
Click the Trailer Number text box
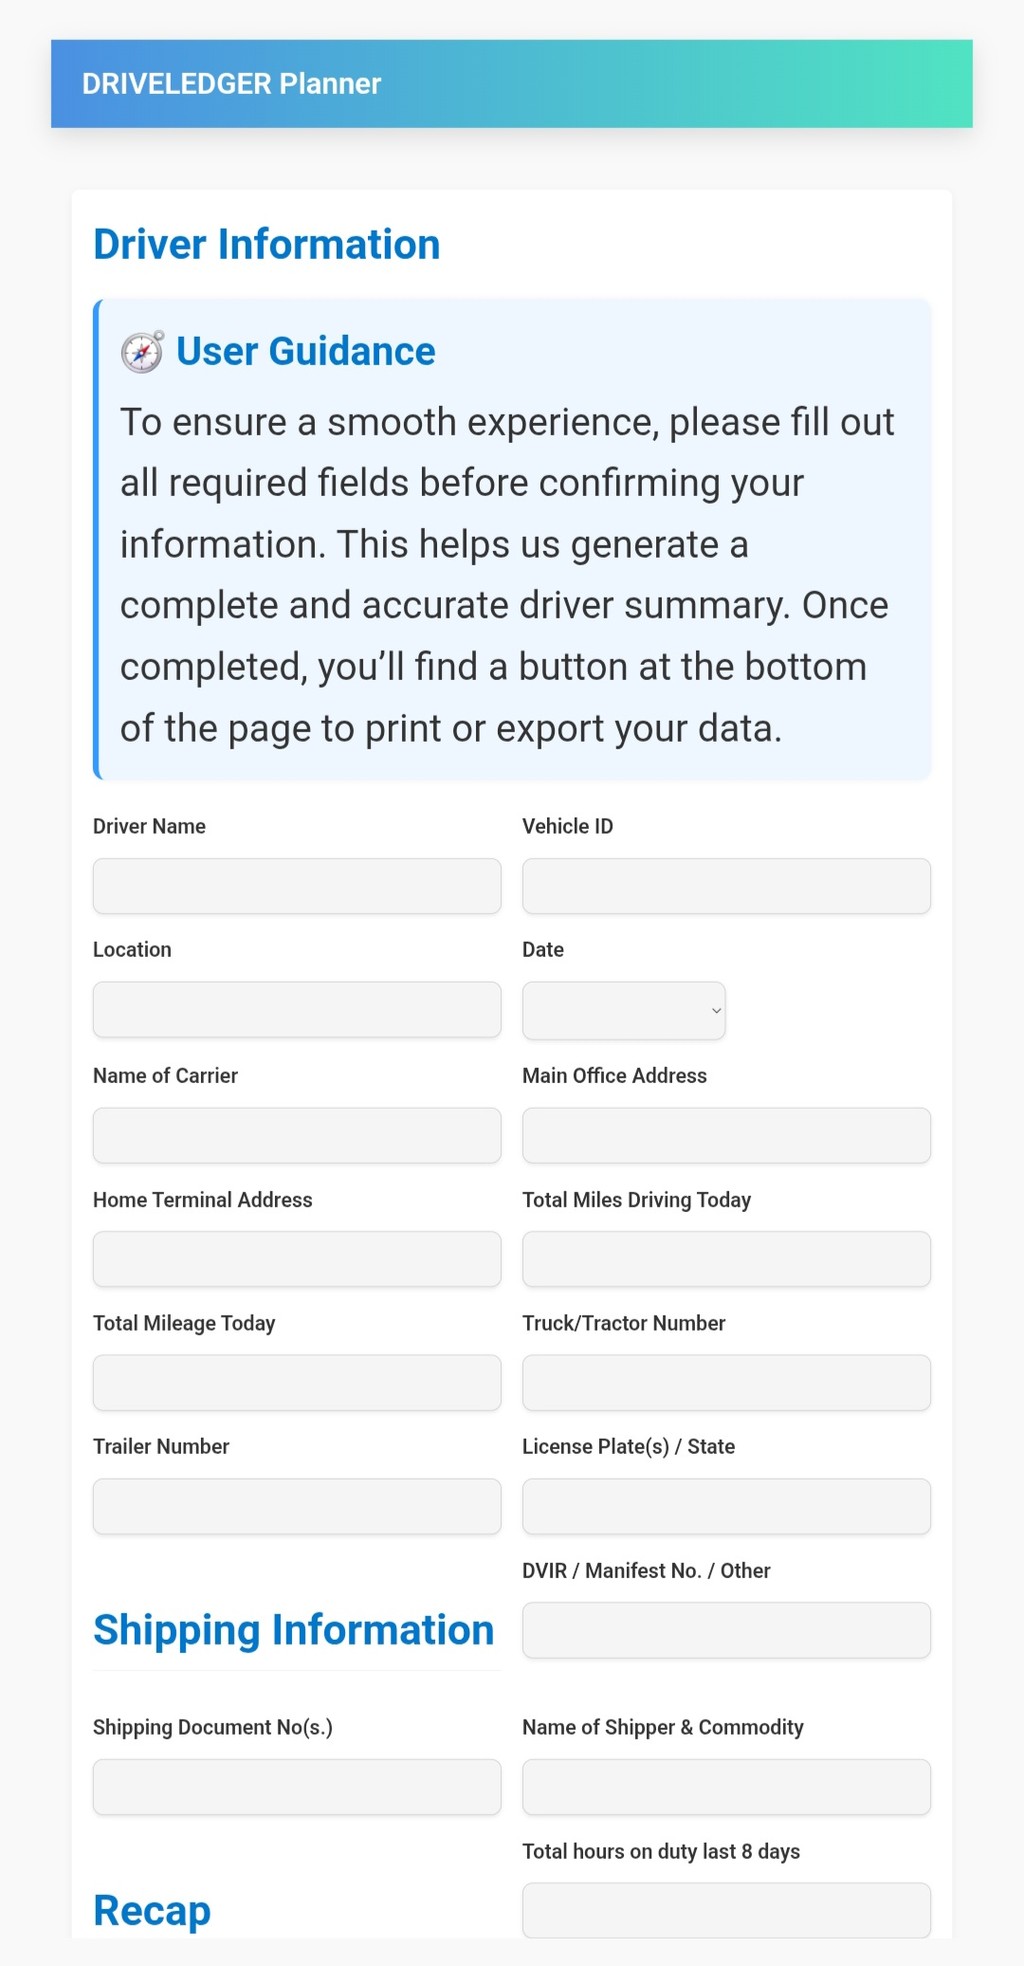click(296, 1506)
